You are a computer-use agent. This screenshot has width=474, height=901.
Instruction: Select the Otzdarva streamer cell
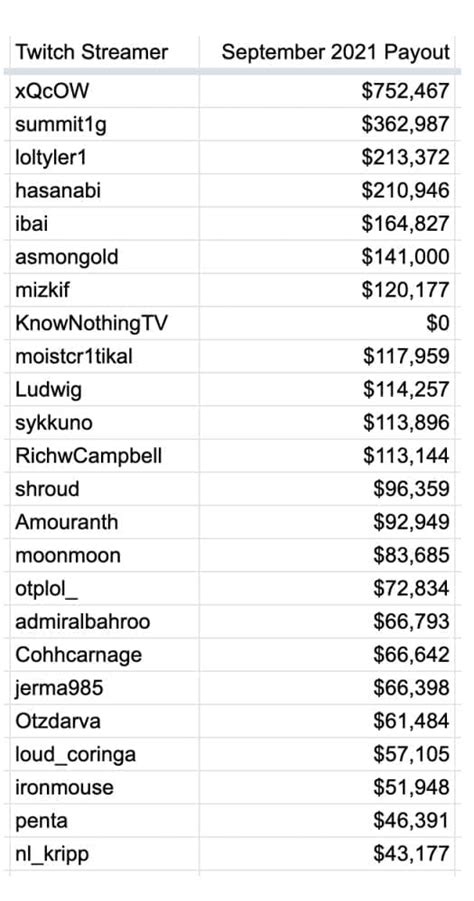(x=105, y=721)
